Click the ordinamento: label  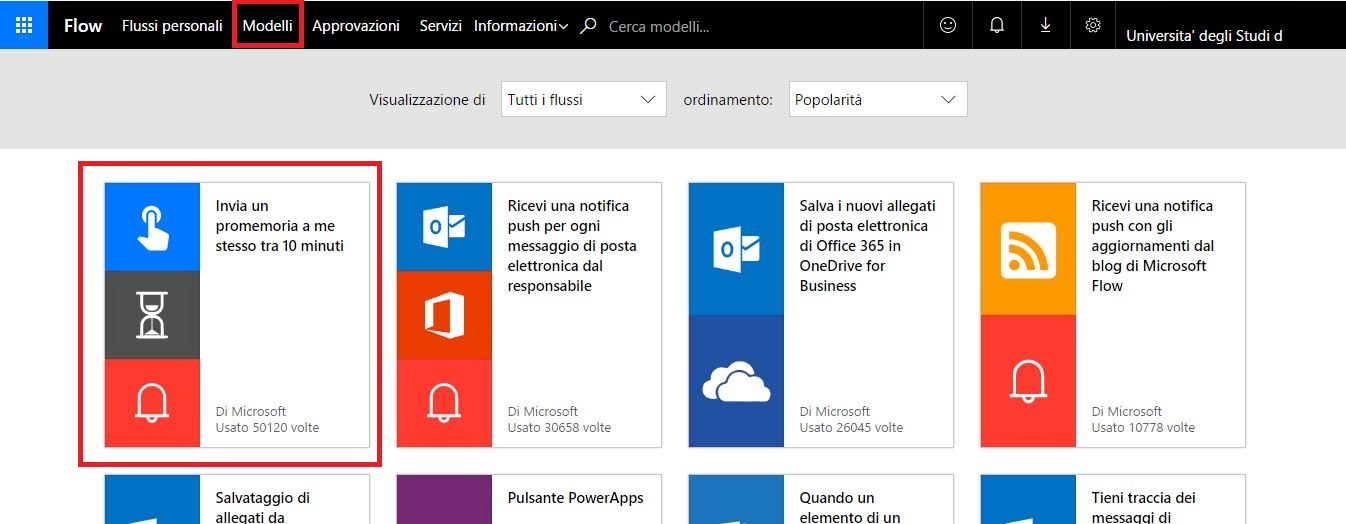(x=728, y=100)
